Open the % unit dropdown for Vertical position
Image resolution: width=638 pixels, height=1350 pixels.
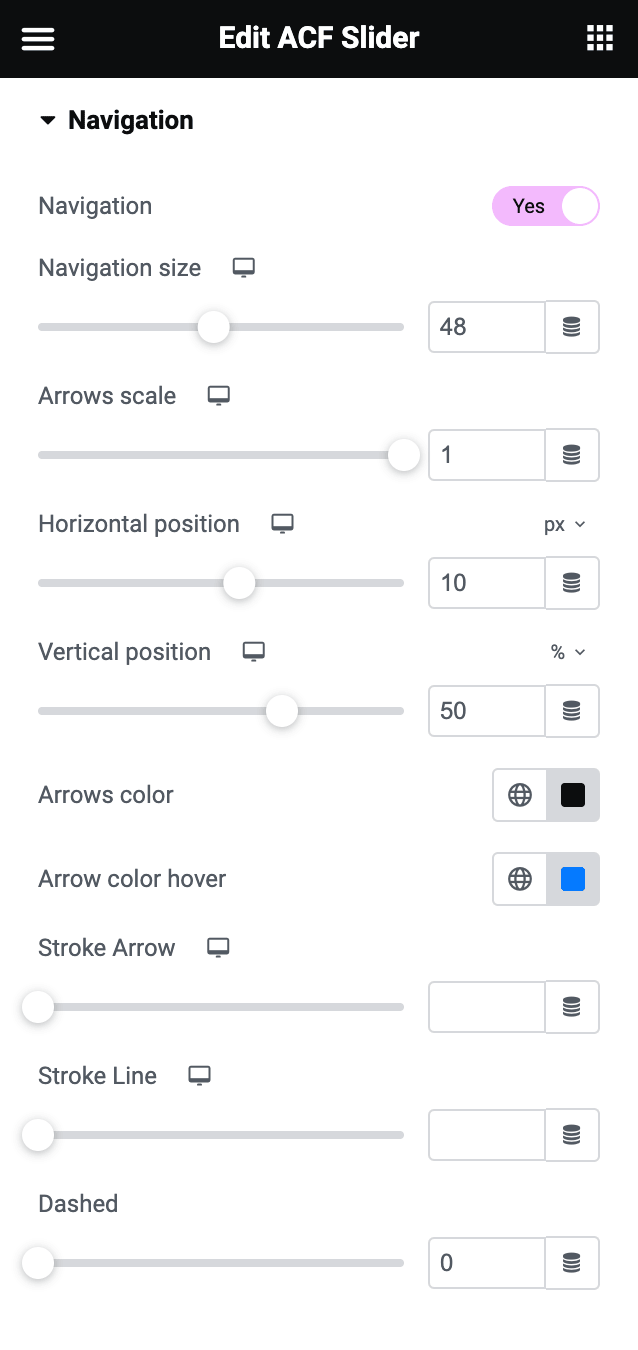coord(568,652)
